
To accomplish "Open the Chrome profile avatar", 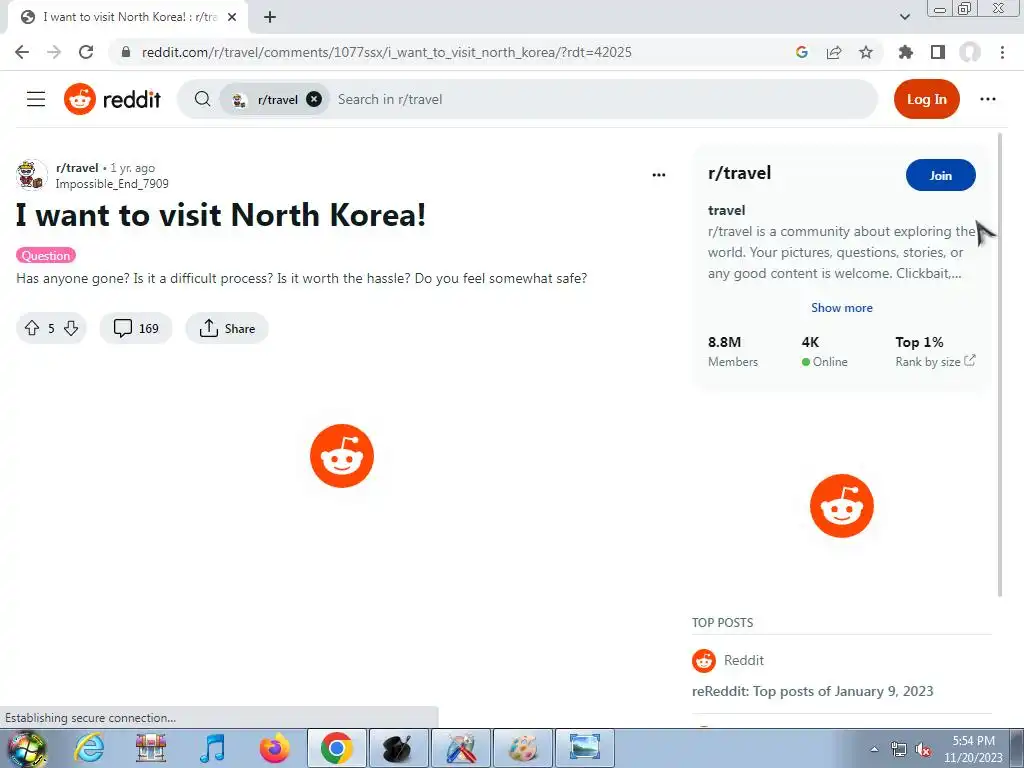I will [970, 52].
